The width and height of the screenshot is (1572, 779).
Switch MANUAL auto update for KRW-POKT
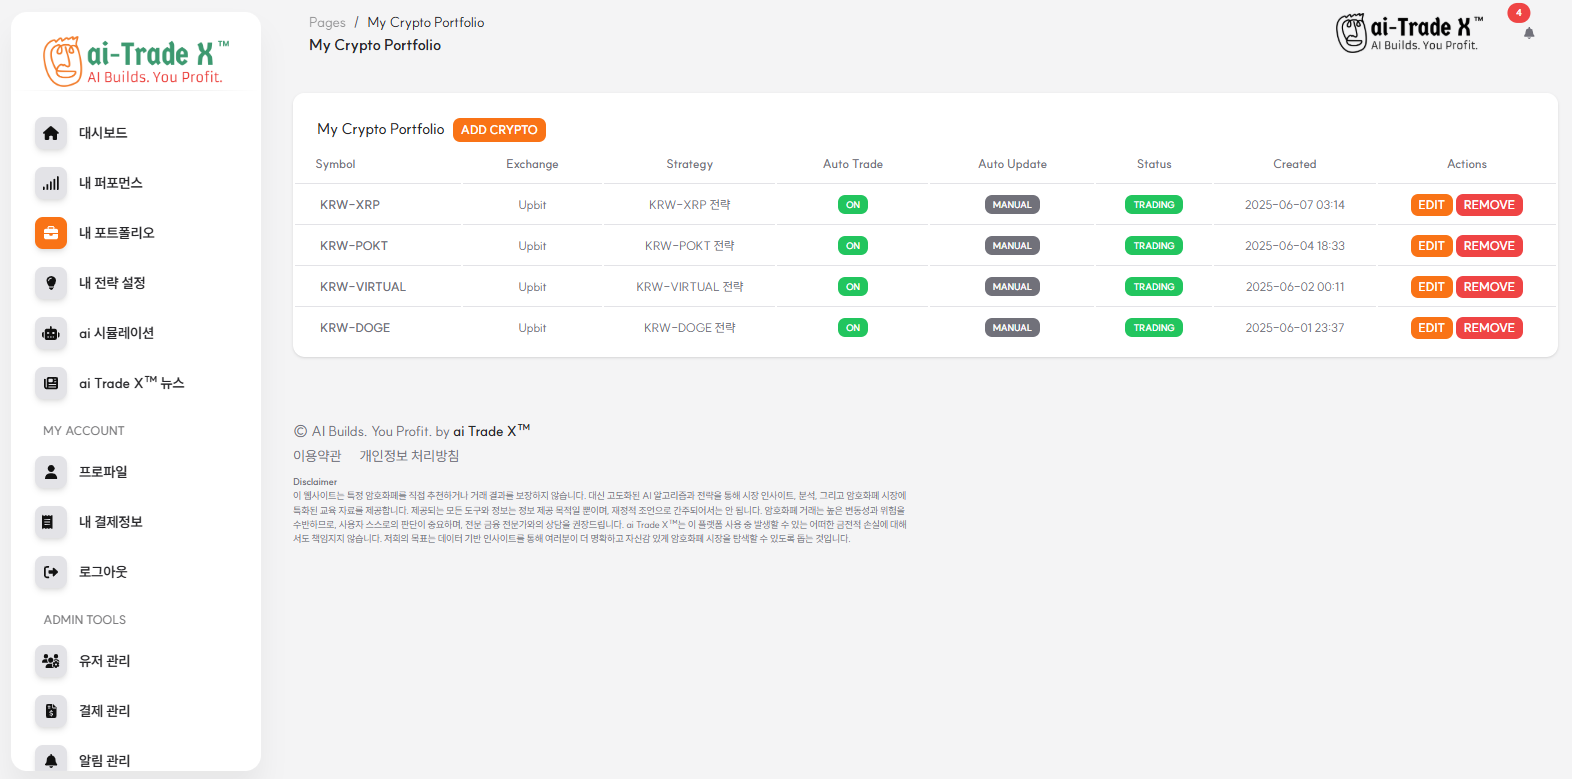(x=1012, y=246)
